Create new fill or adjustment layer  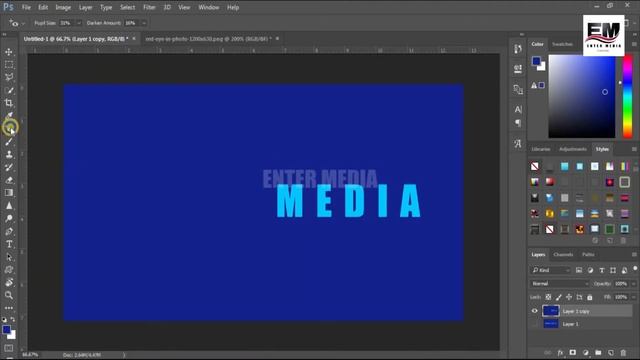[586, 353]
